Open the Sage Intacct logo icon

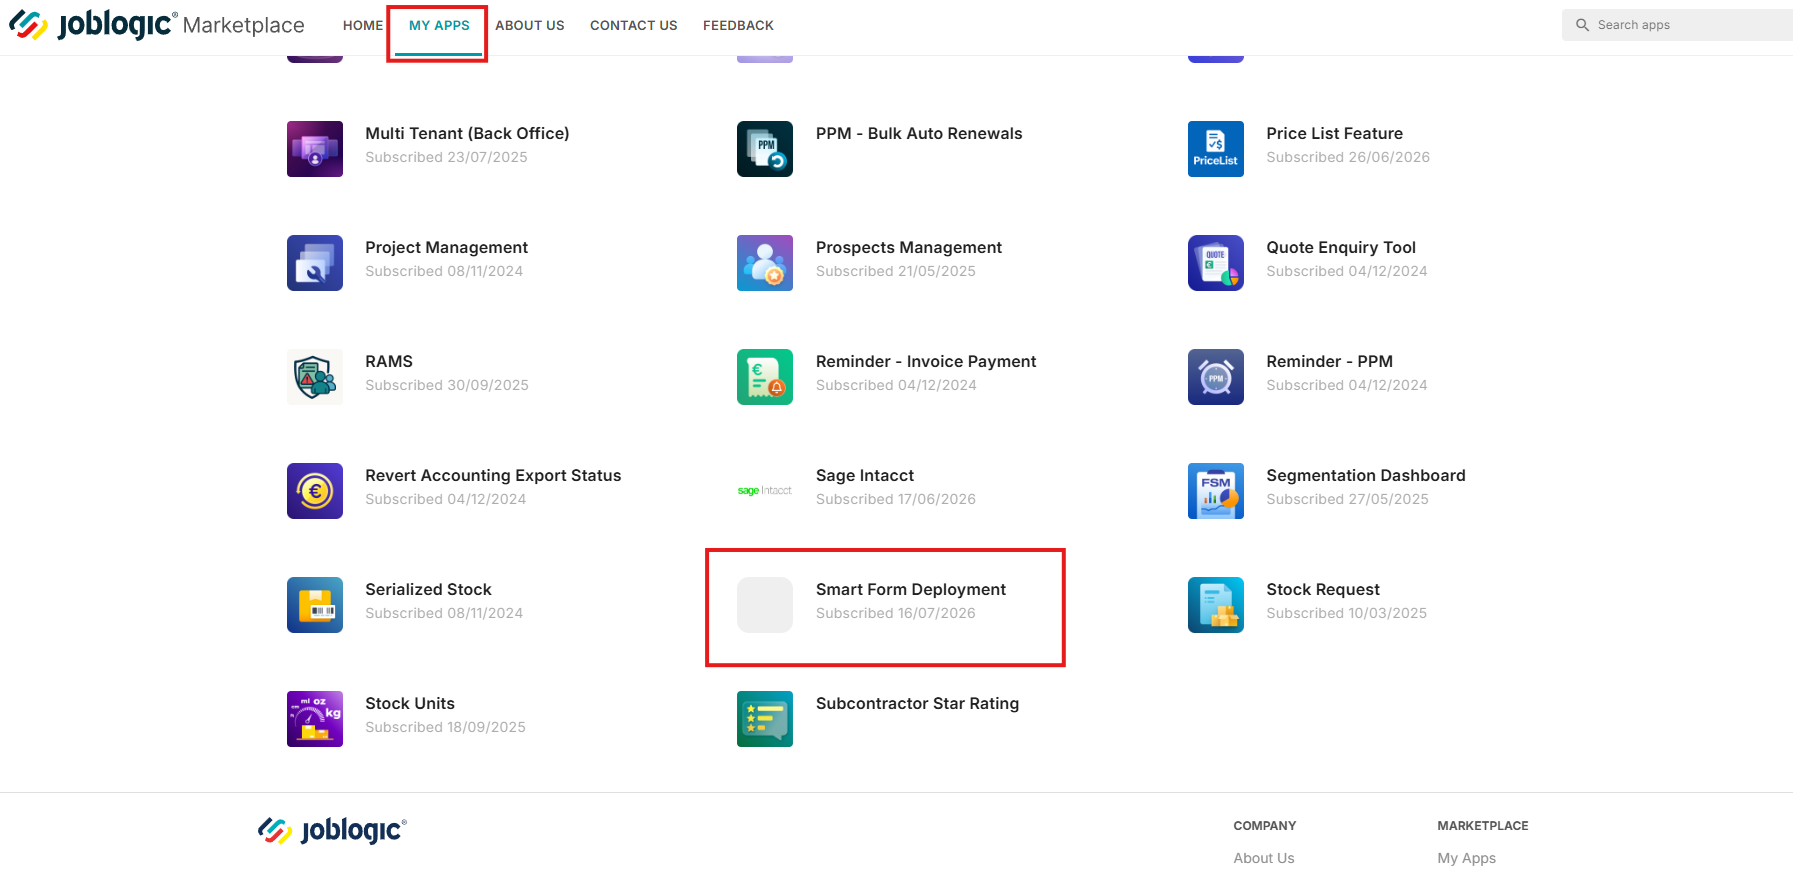point(765,491)
